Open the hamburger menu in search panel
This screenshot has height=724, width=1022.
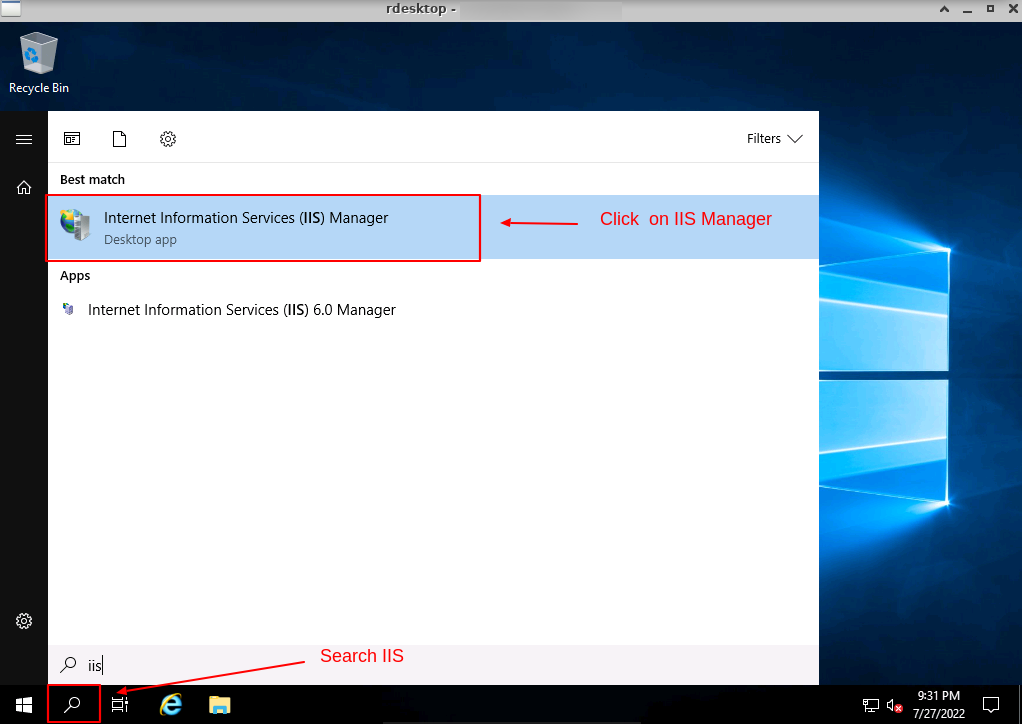click(24, 139)
